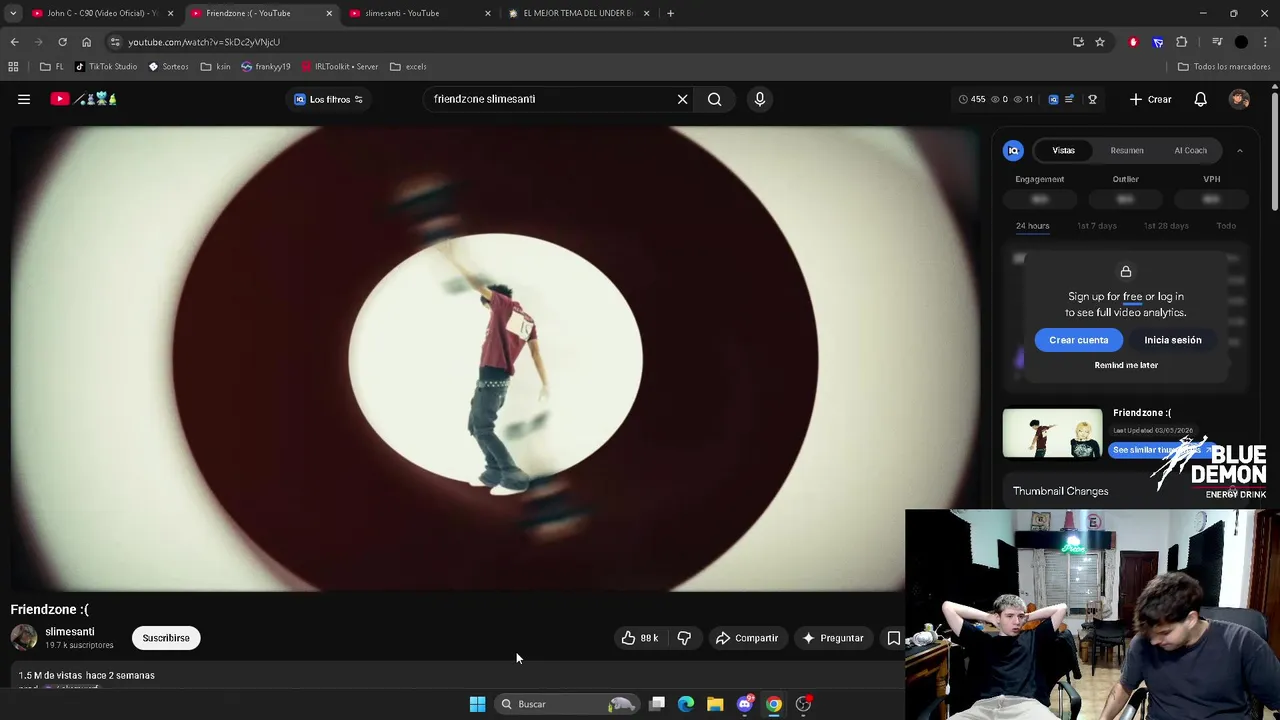
Task: Select the 1st 7 days range tab
Action: (1097, 226)
